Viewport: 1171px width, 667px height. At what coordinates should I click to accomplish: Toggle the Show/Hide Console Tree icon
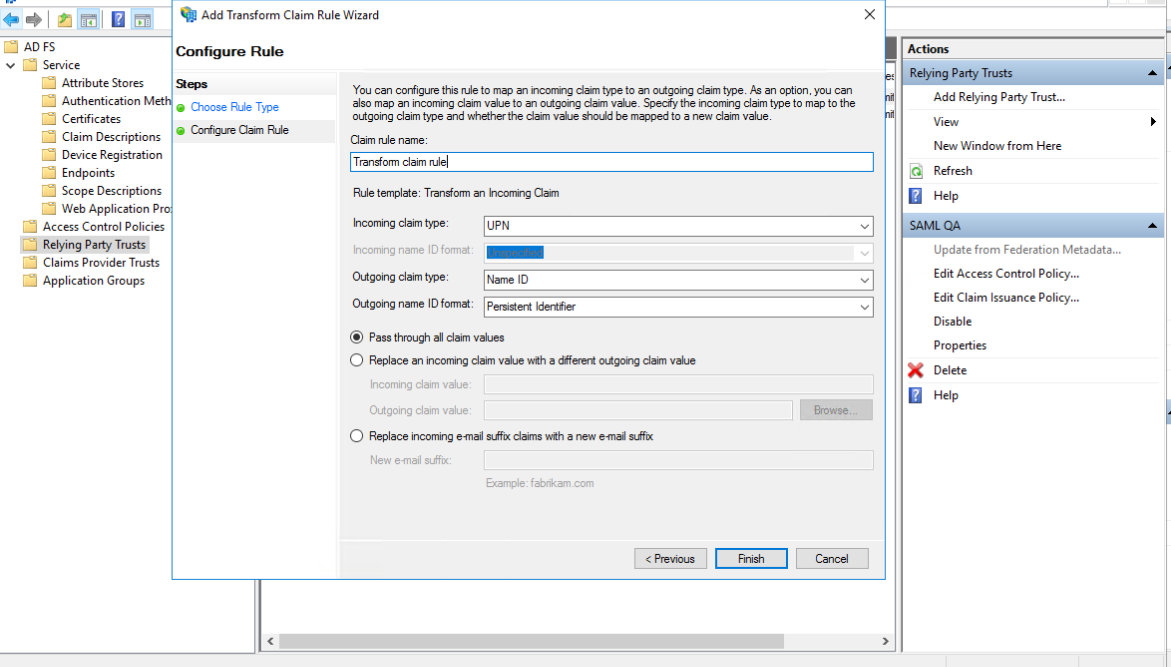click(x=89, y=20)
